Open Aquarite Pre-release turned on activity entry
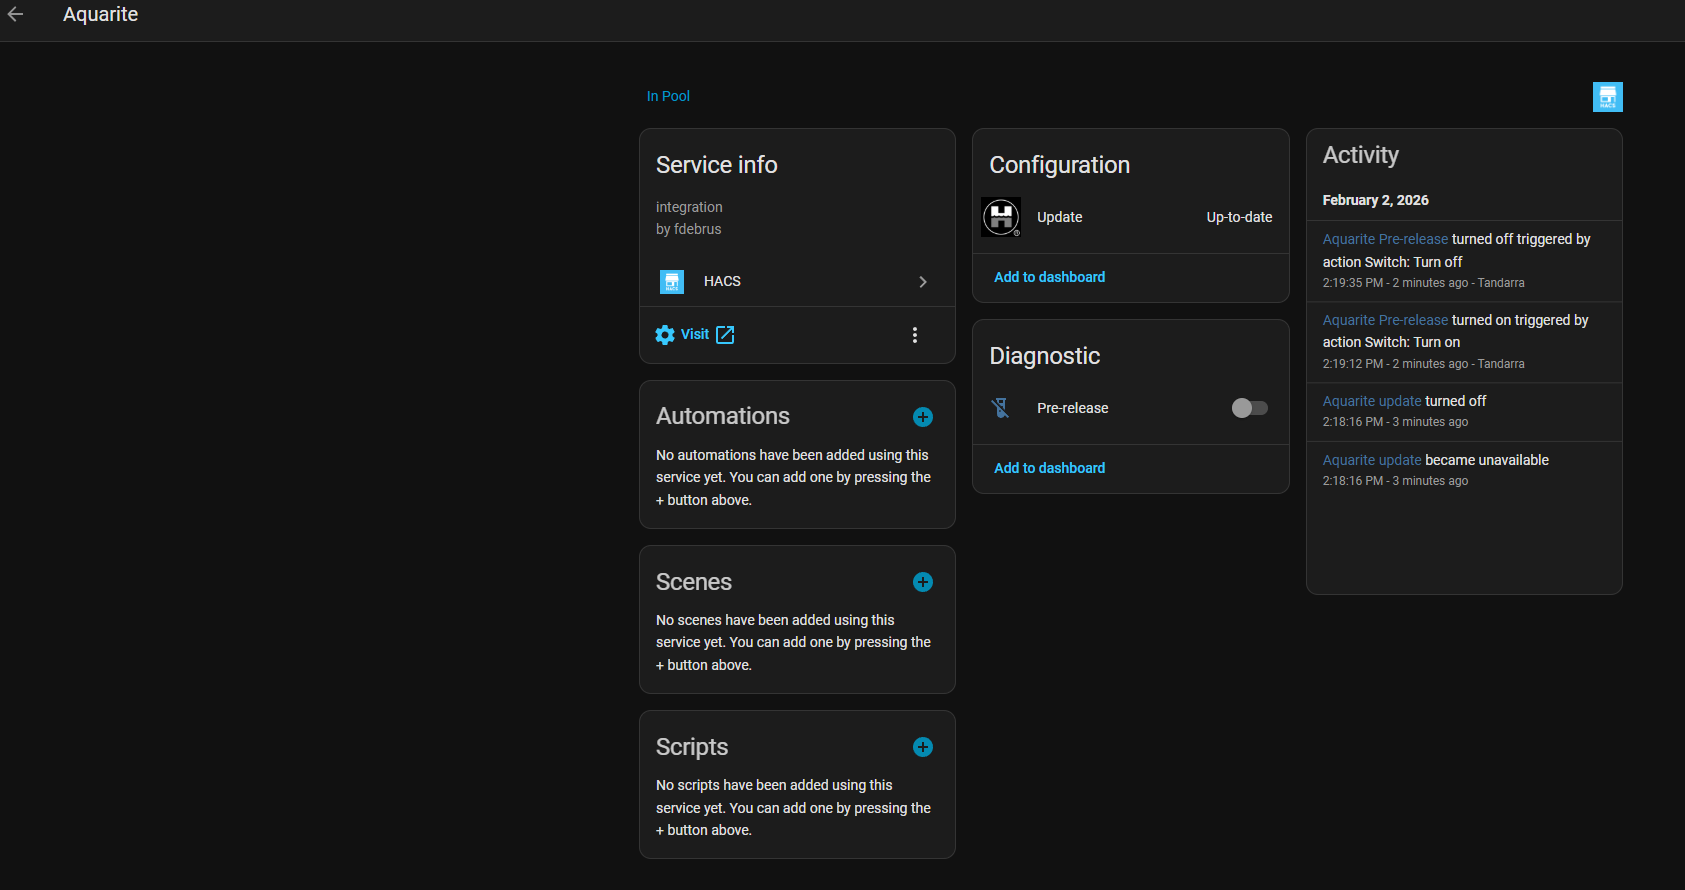The height and width of the screenshot is (890, 1685). (x=1385, y=320)
